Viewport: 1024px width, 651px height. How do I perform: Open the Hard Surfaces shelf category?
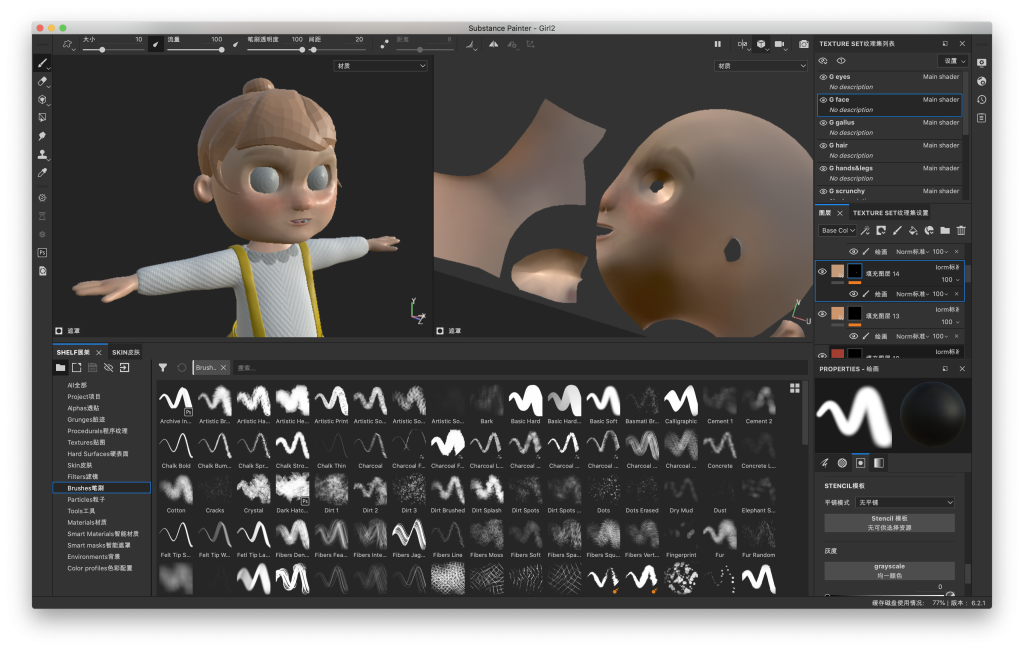pos(97,454)
